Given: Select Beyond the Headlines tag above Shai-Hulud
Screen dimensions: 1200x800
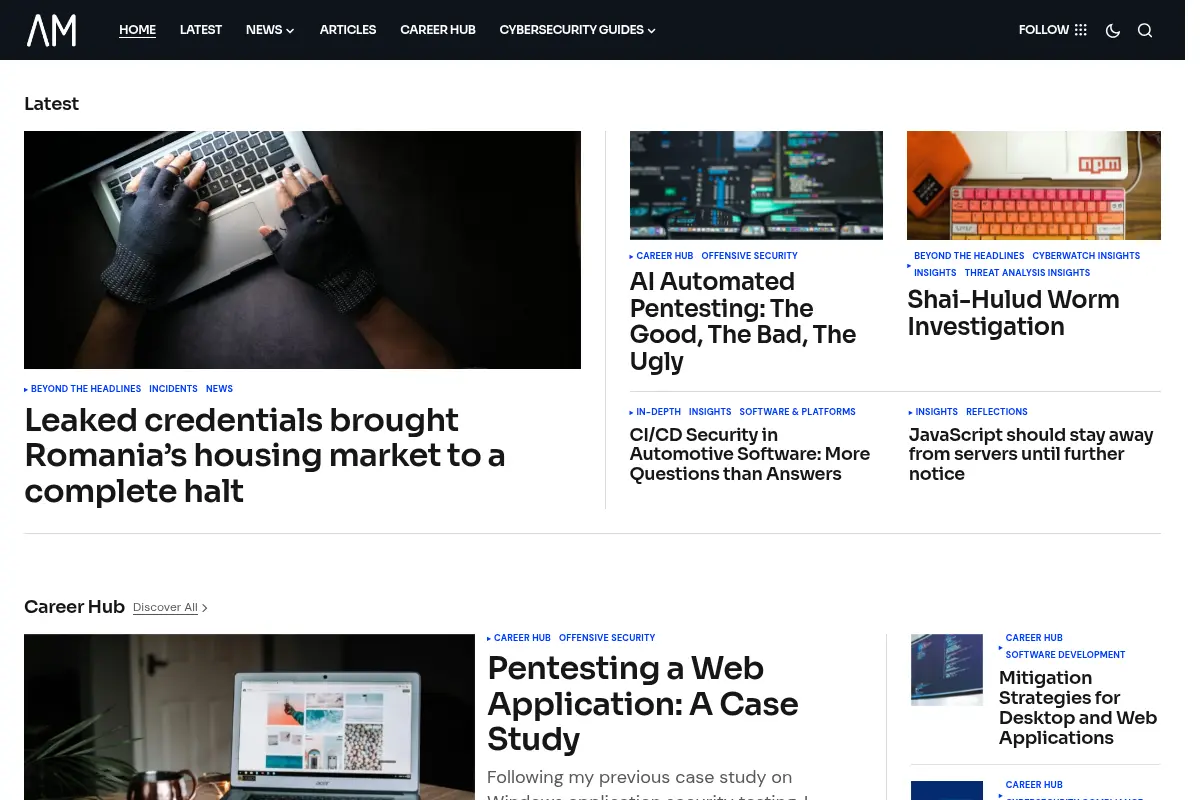Looking at the screenshot, I should pos(969,256).
